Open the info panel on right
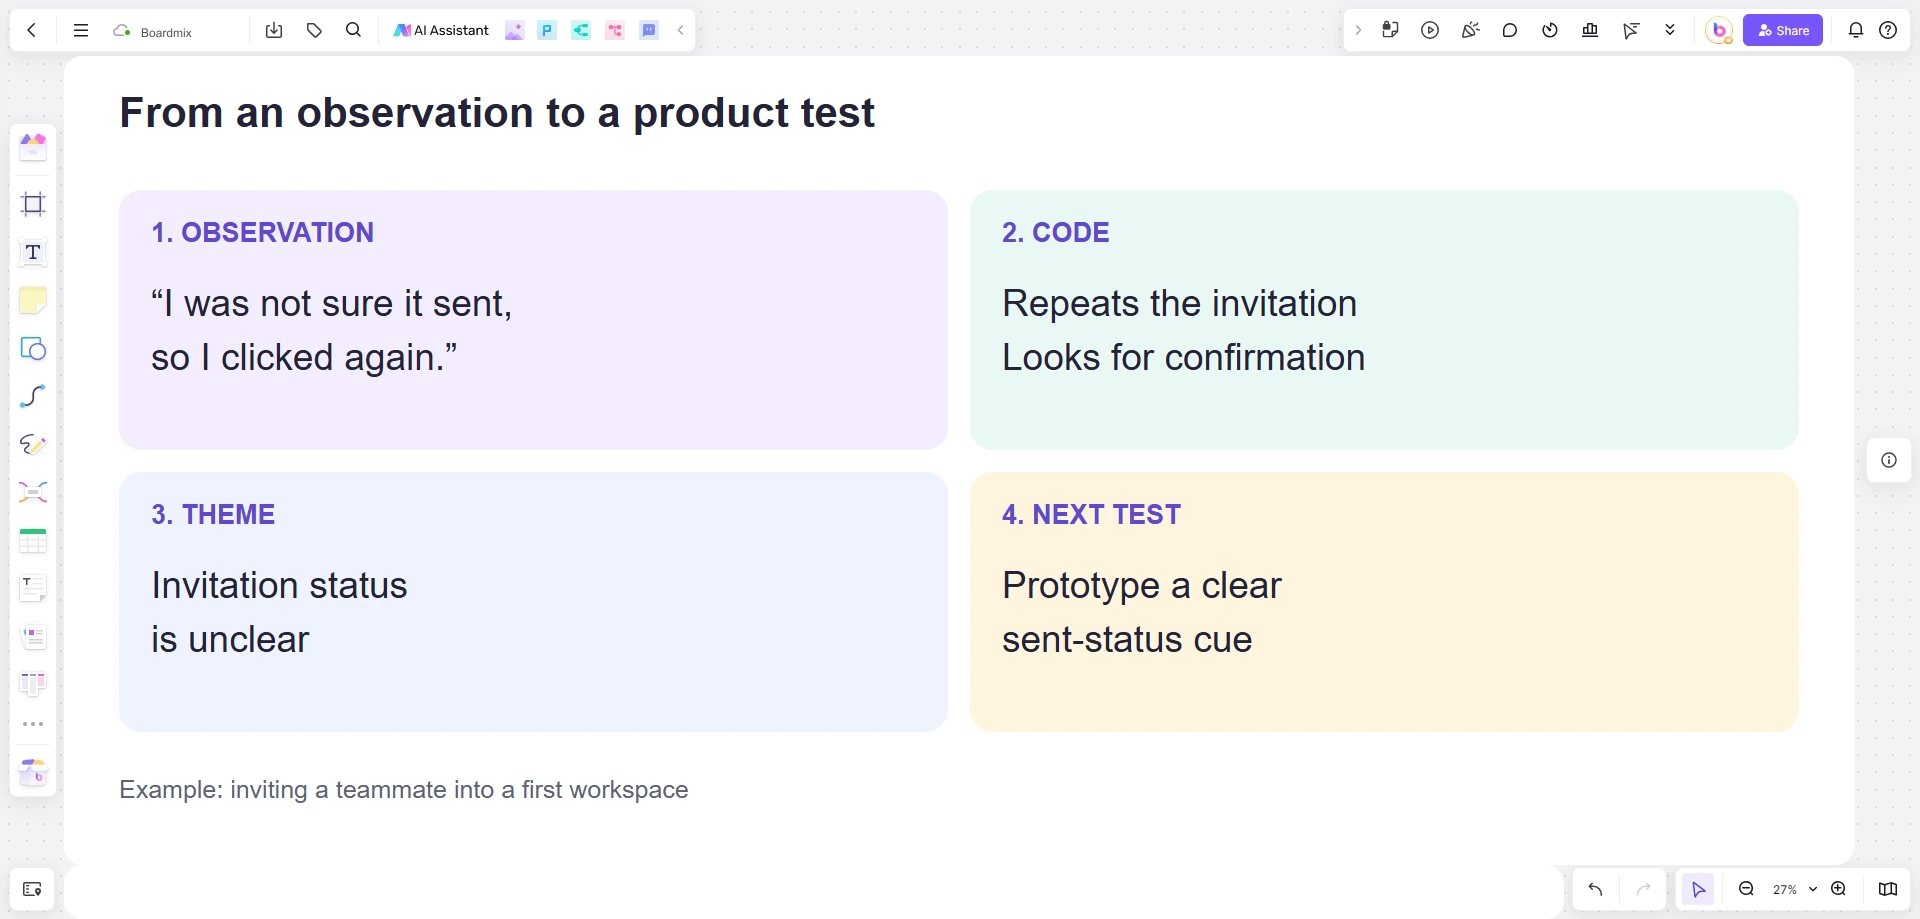Viewport: 1920px width, 919px height. [1889, 460]
